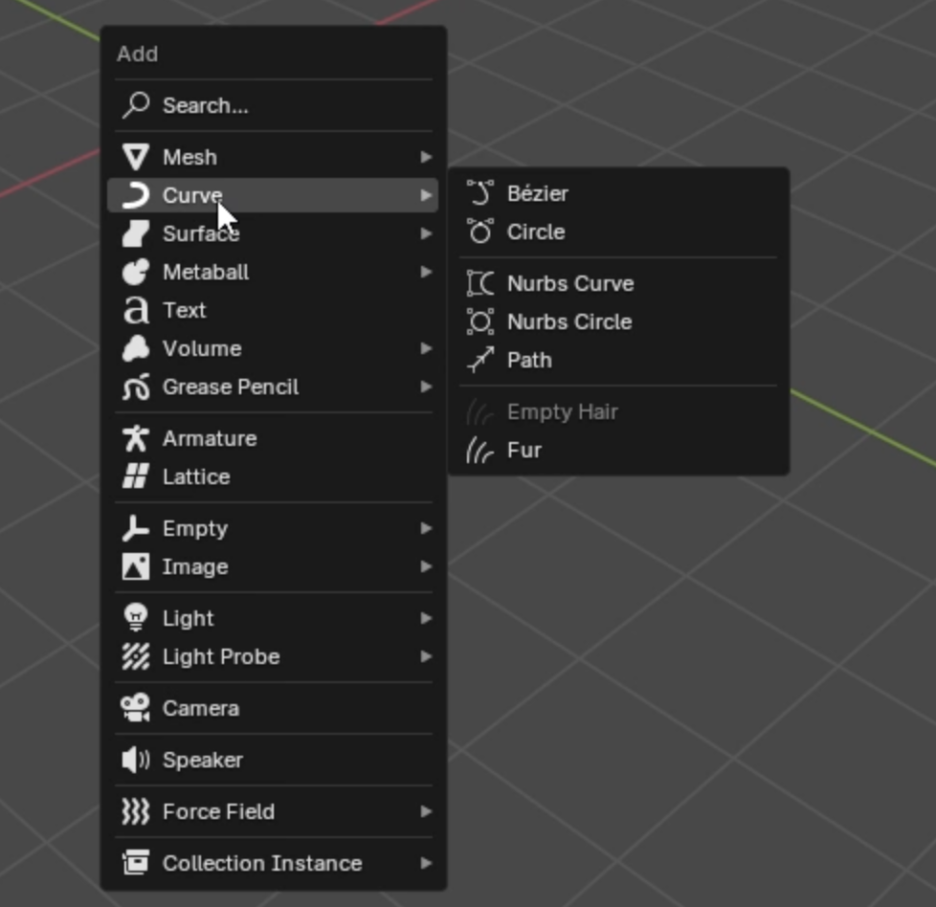Expand the Empty submenu arrow
This screenshot has width=936, height=907.
coord(426,528)
